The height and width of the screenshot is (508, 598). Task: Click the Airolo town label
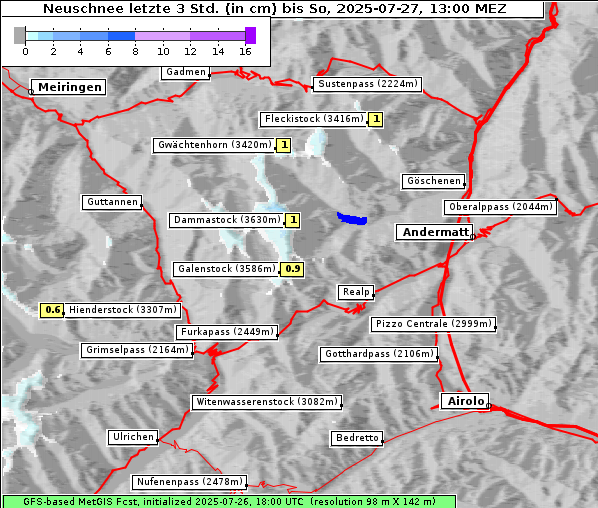(x=465, y=401)
